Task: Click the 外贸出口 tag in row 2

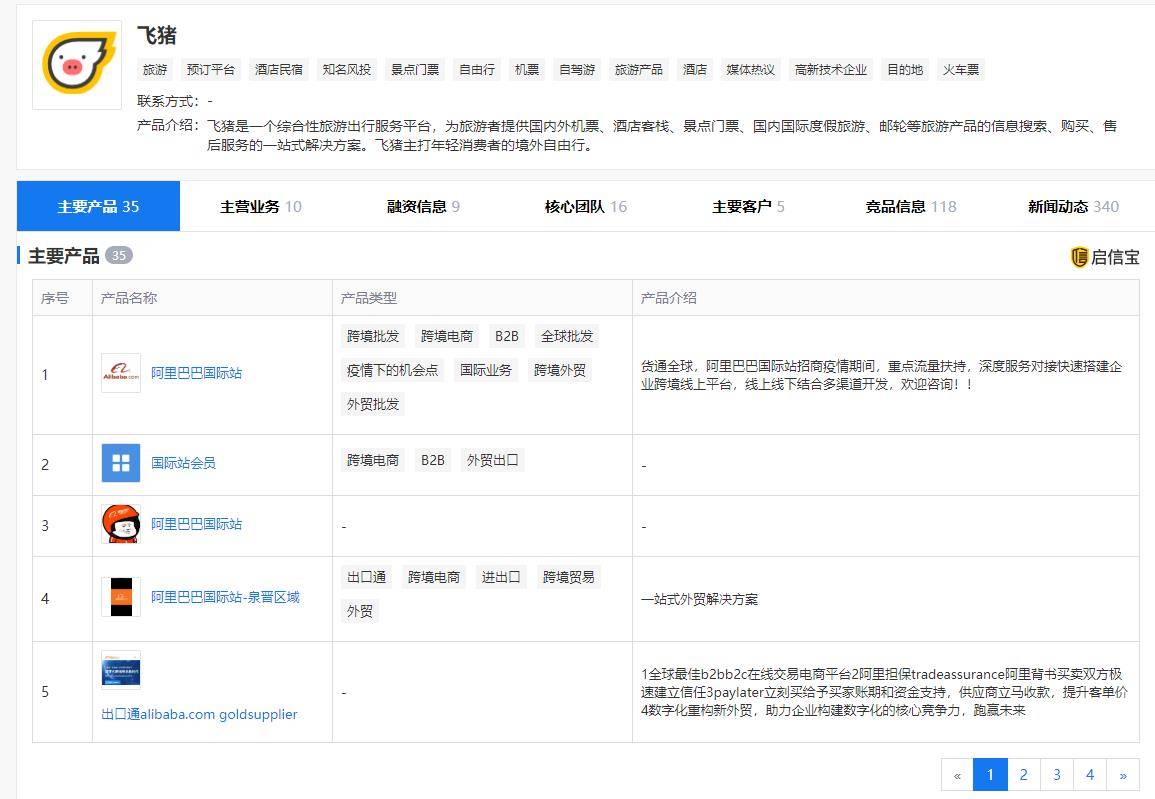Action: [x=492, y=460]
